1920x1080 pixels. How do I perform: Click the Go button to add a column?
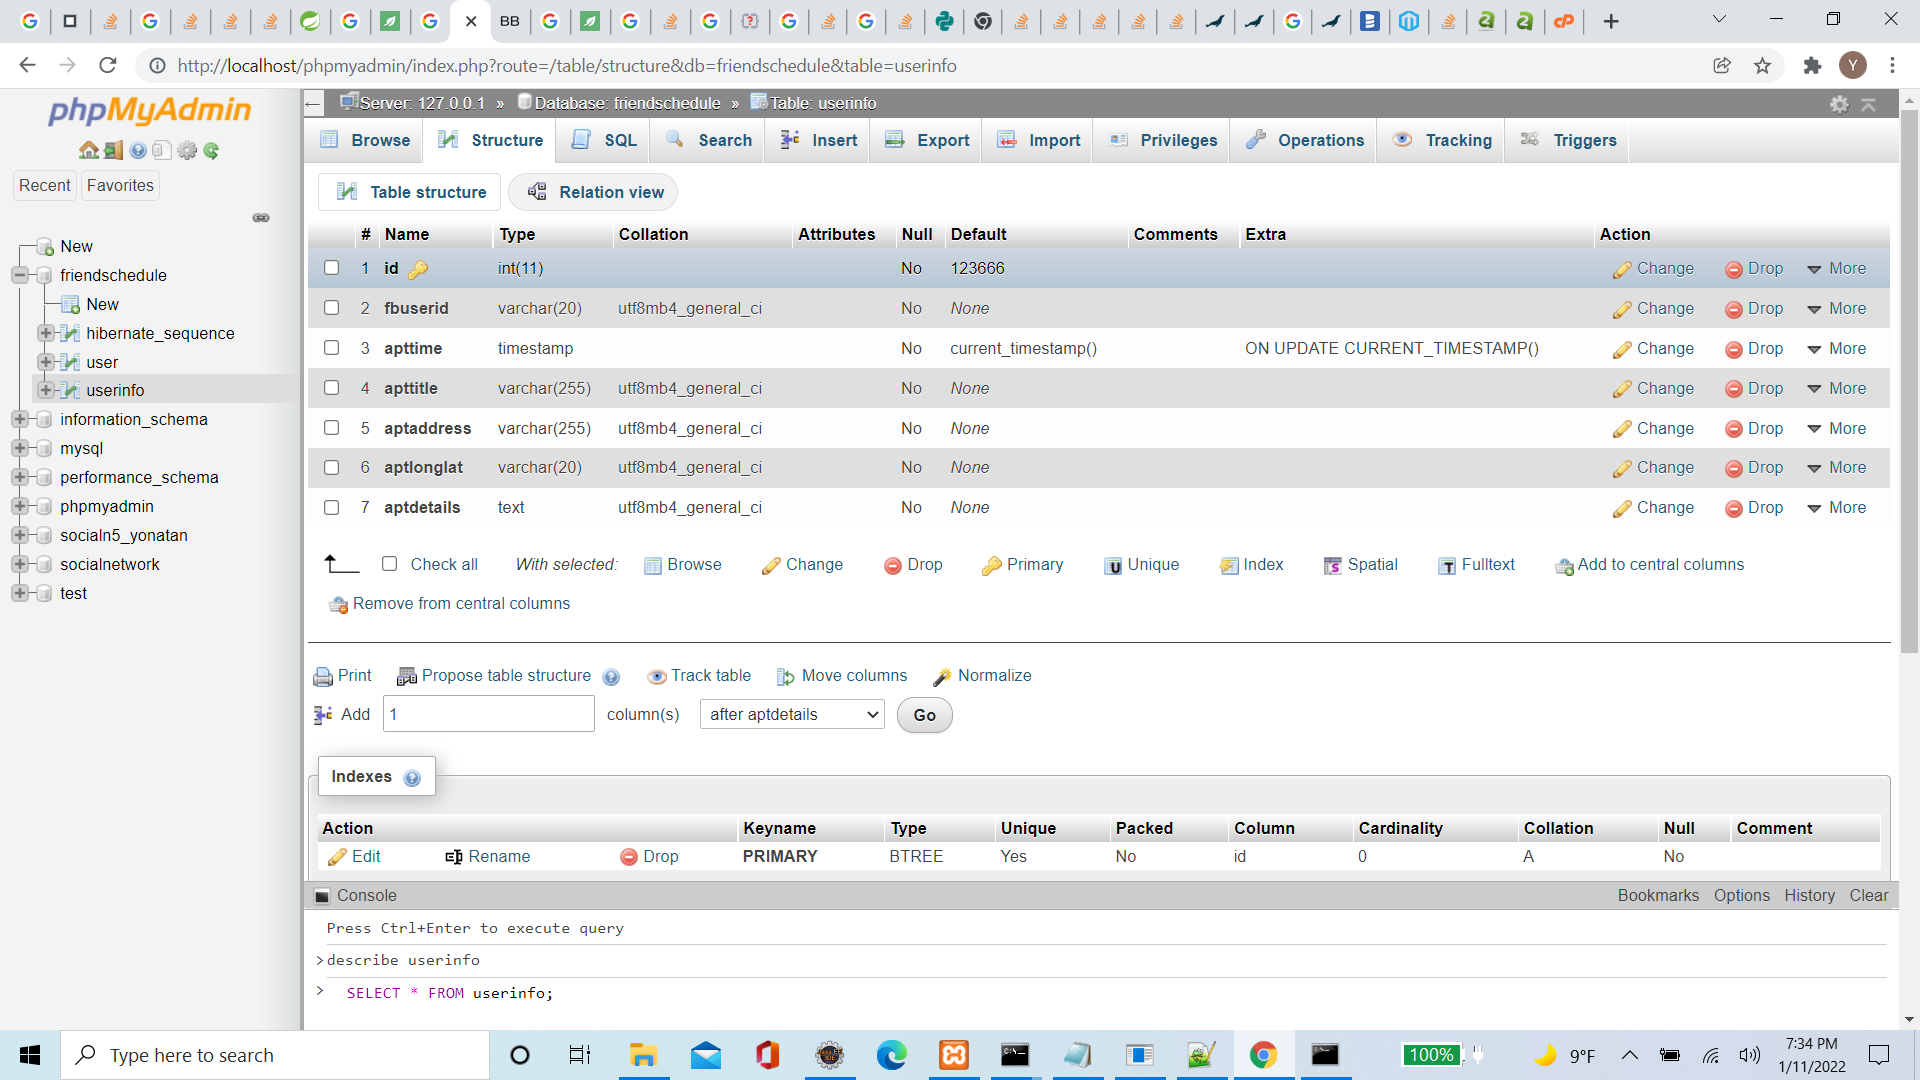click(x=924, y=715)
